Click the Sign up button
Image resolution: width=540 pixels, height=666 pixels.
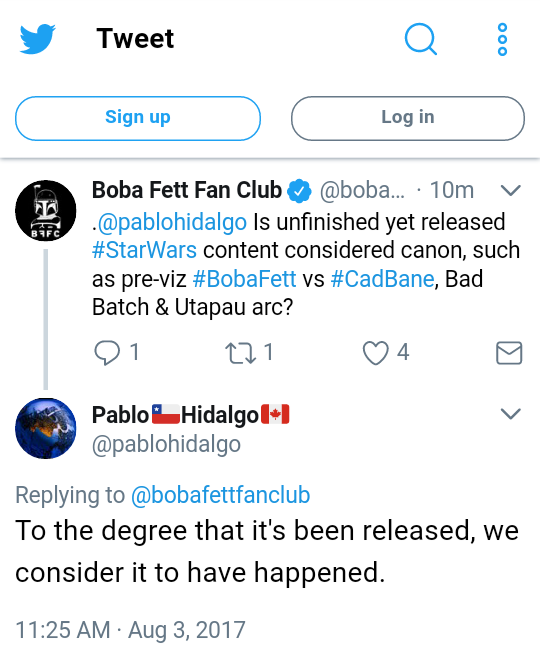[x=138, y=118]
